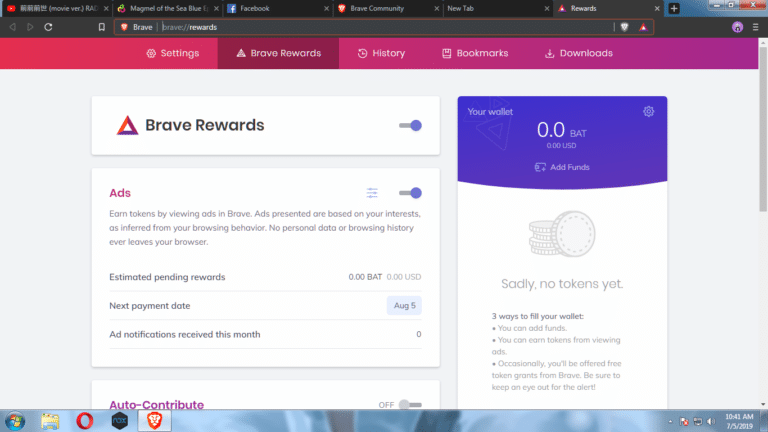Close the Facebook tab
The width and height of the screenshot is (768, 432).
326,8
